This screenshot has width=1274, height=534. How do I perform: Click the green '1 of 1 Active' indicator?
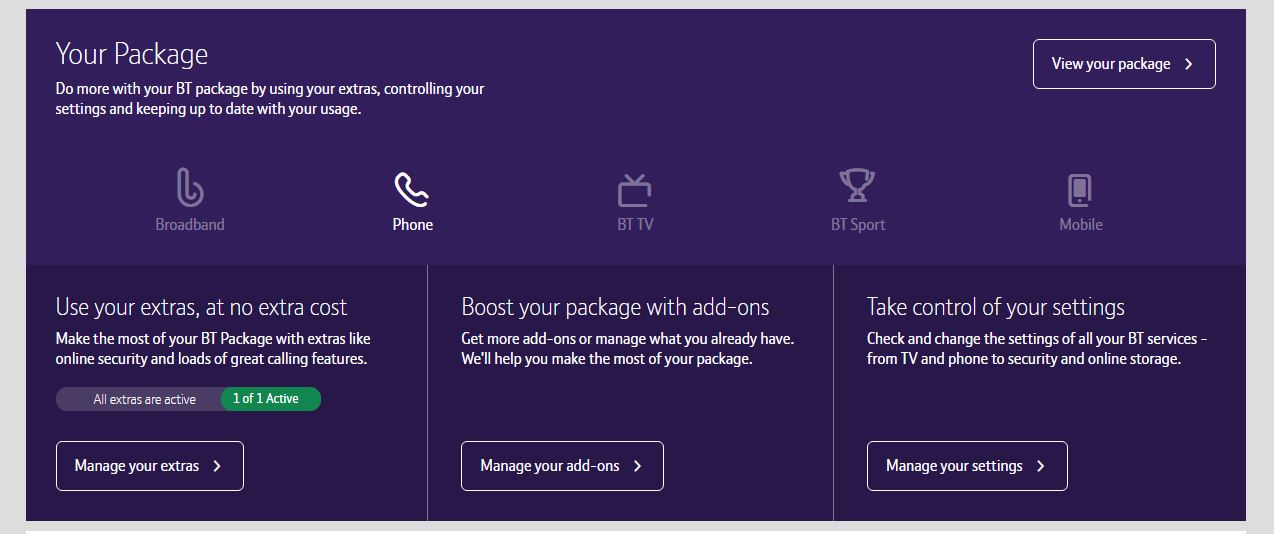[x=268, y=399]
